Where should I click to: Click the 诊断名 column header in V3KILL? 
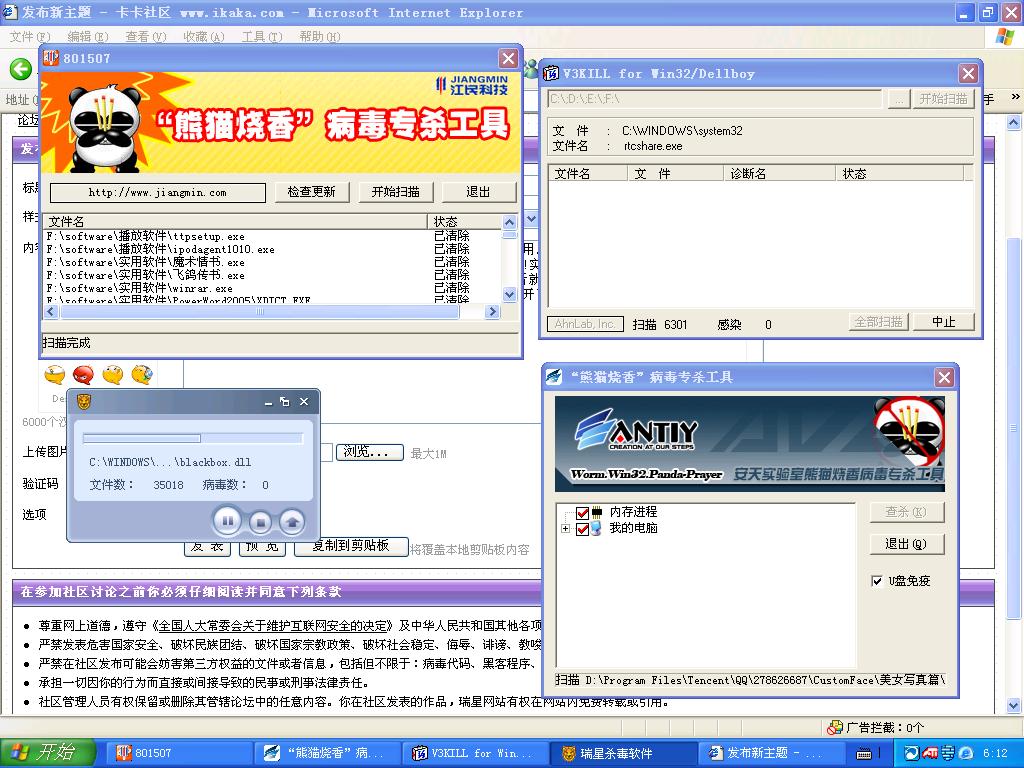coord(779,173)
